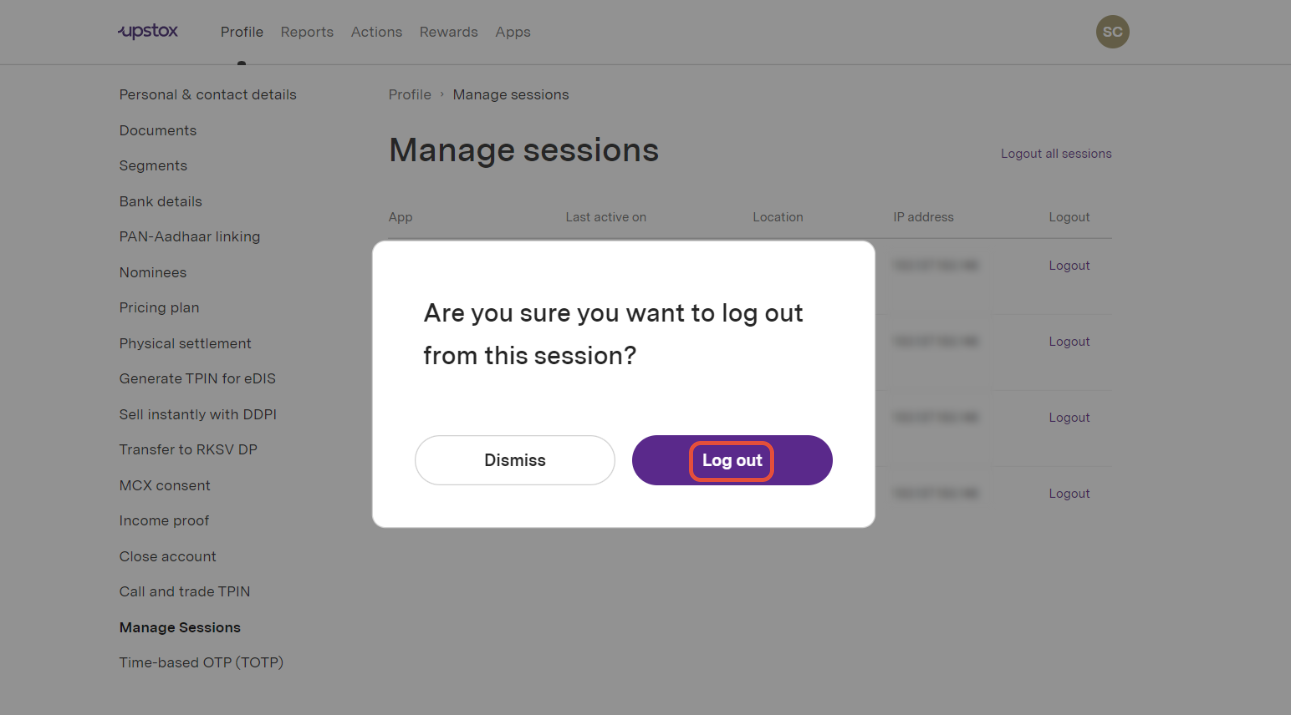Image resolution: width=1291 pixels, height=715 pixels.
Task: Go to Bank details section
Action: pyautogui.click(x=160, y=201)
